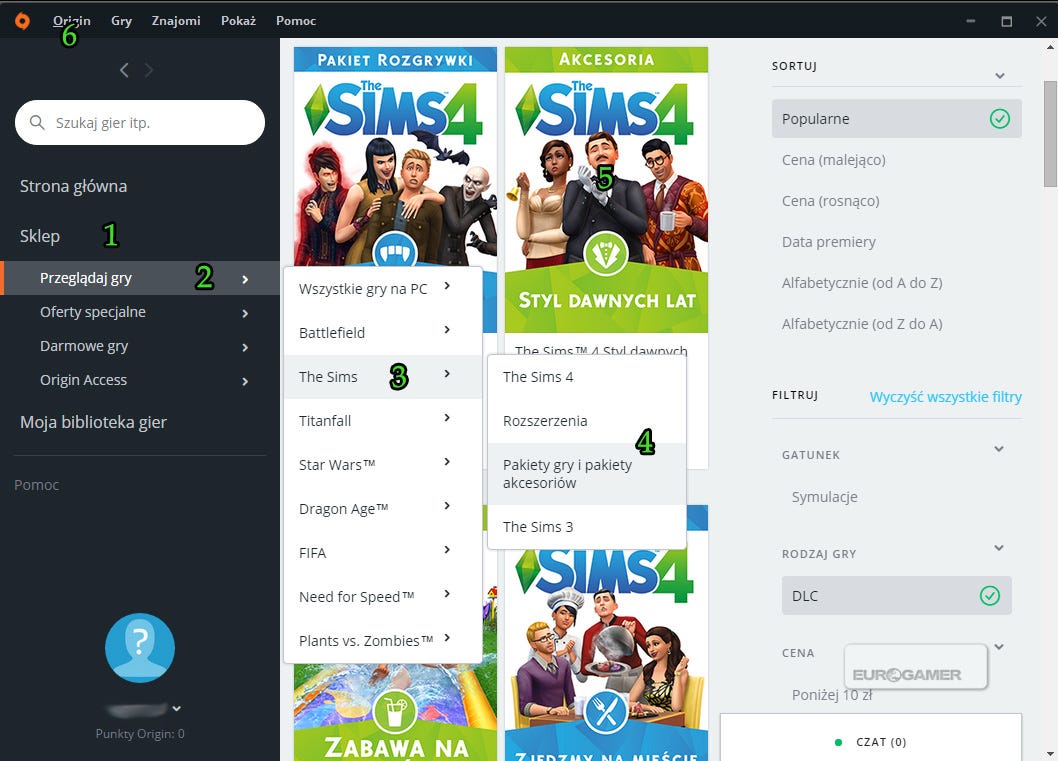The height and width of the screenshot is (761, 1058).
Task: Choose Wszystkie gry na PC from flyout
Action: [x=383, y=289]
